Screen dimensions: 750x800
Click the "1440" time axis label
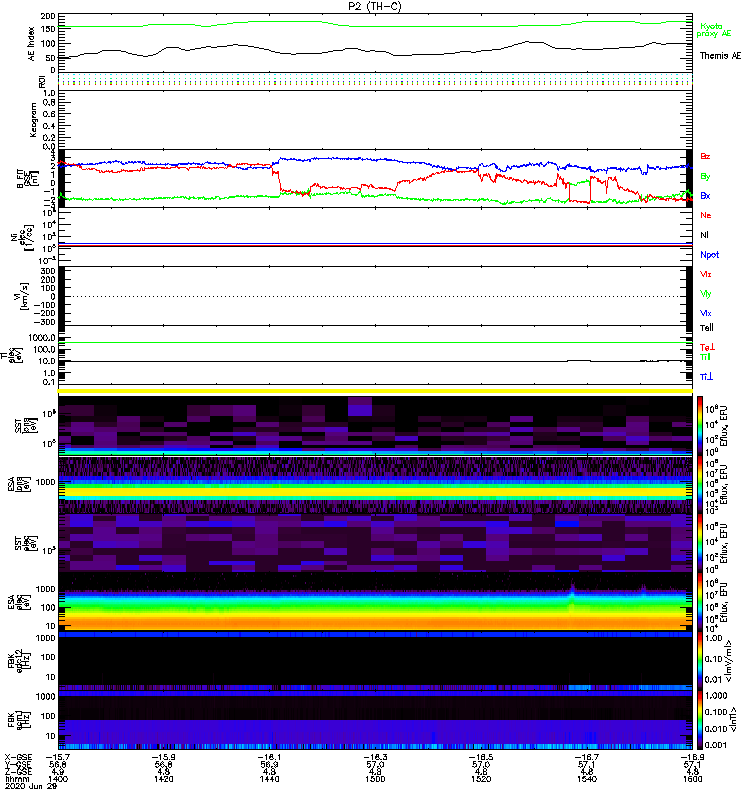coord(269,779)
